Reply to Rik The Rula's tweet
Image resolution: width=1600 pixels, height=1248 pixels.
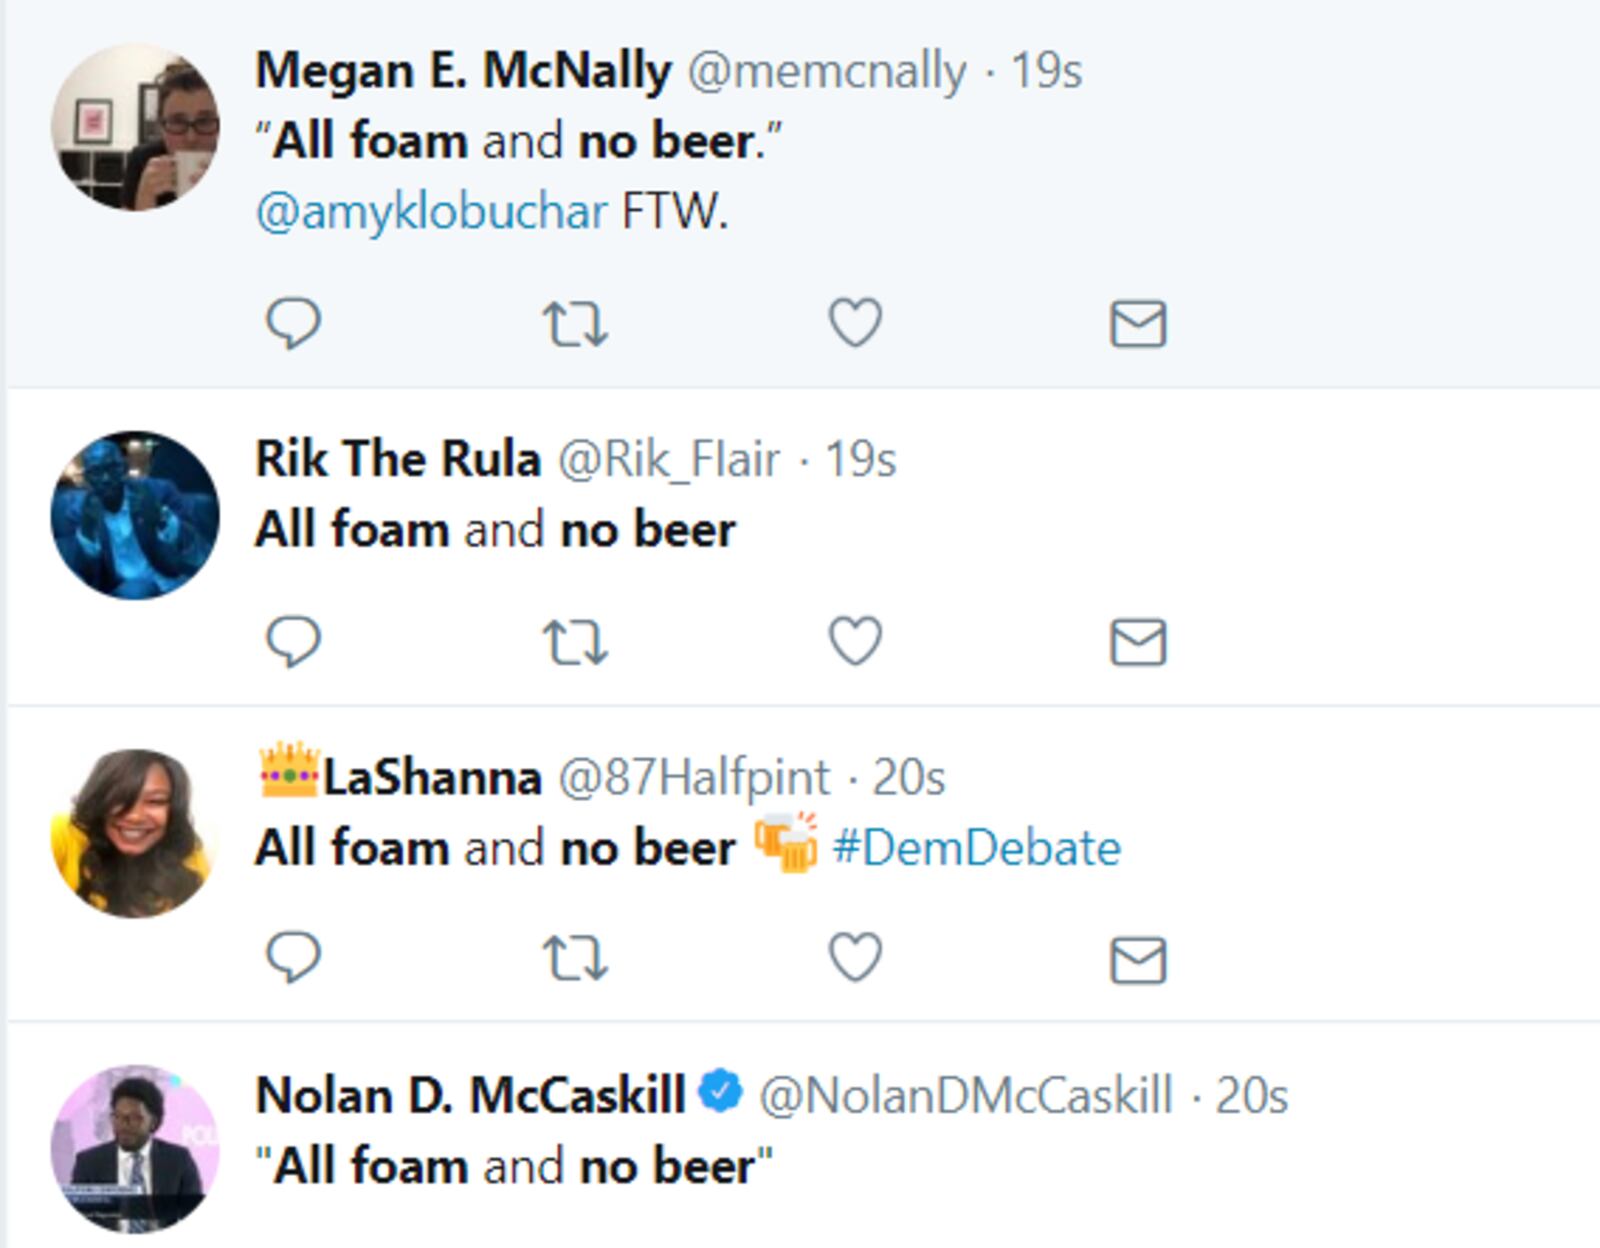coord(293,640)
